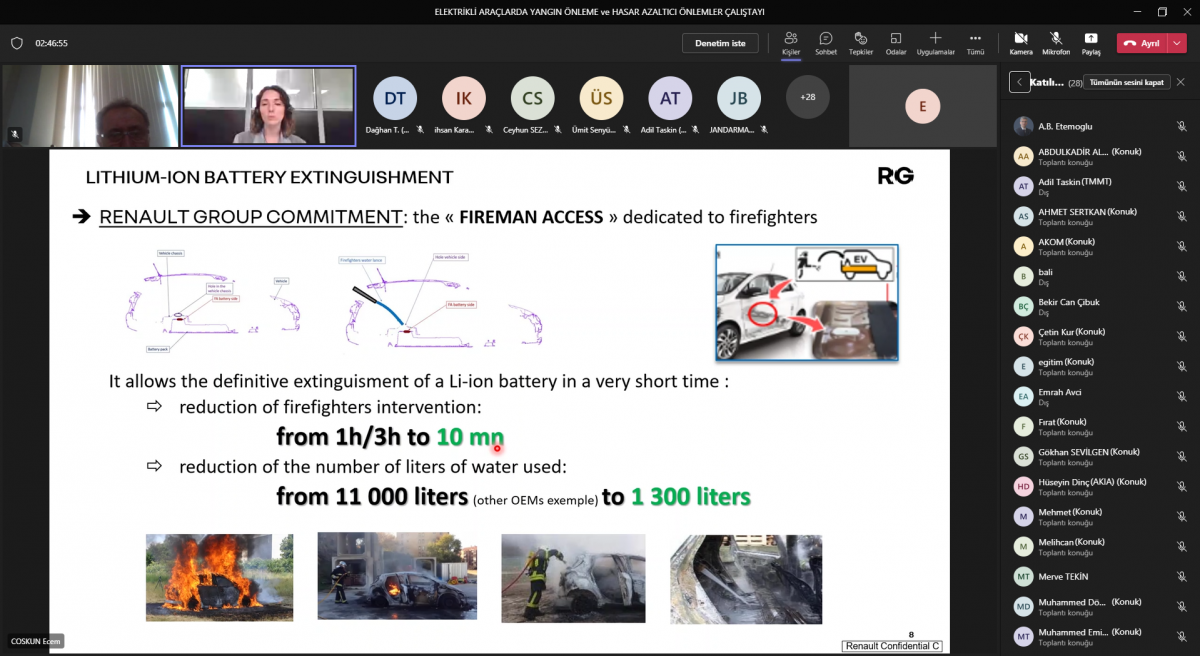Open Odalar breakout rooms
This screenshot has width=1200, height=656.
pyautogui.click(x=896, y=43)
